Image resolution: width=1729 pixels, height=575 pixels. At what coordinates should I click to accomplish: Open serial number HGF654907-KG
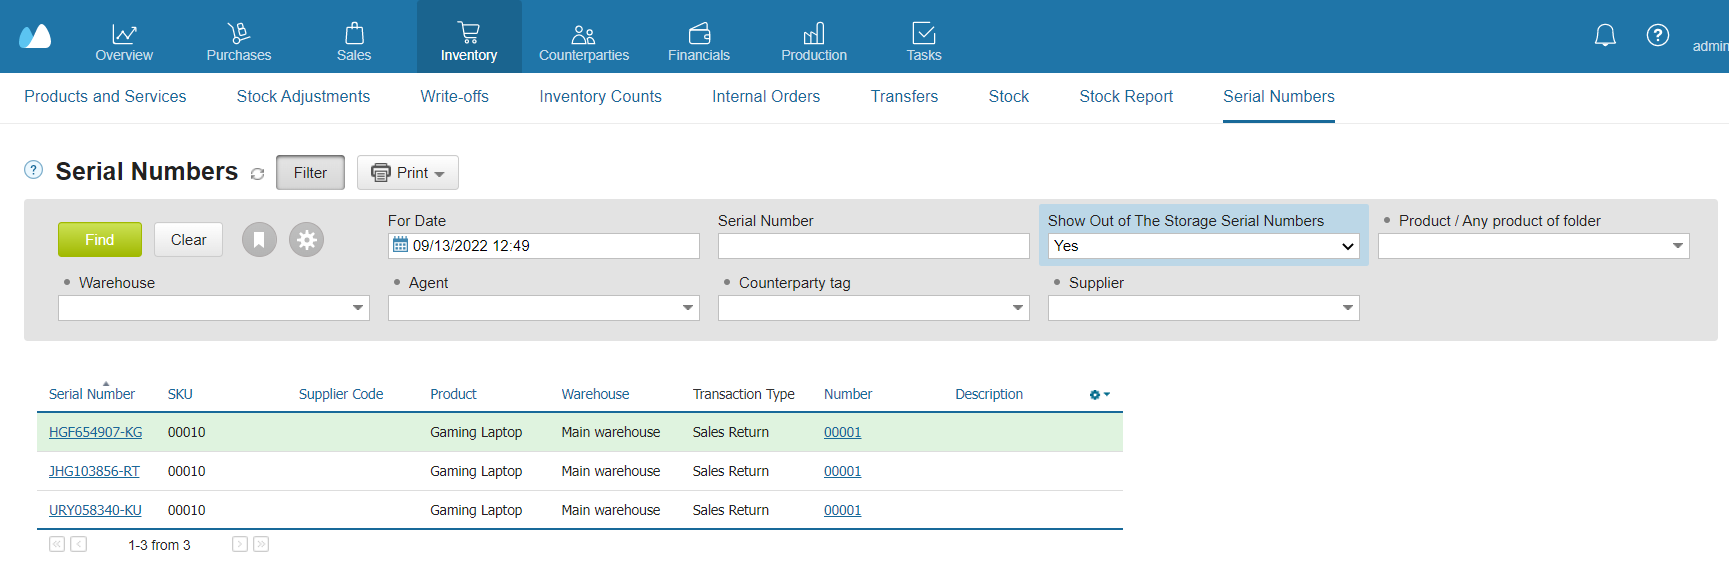click(x=96, y=432)
